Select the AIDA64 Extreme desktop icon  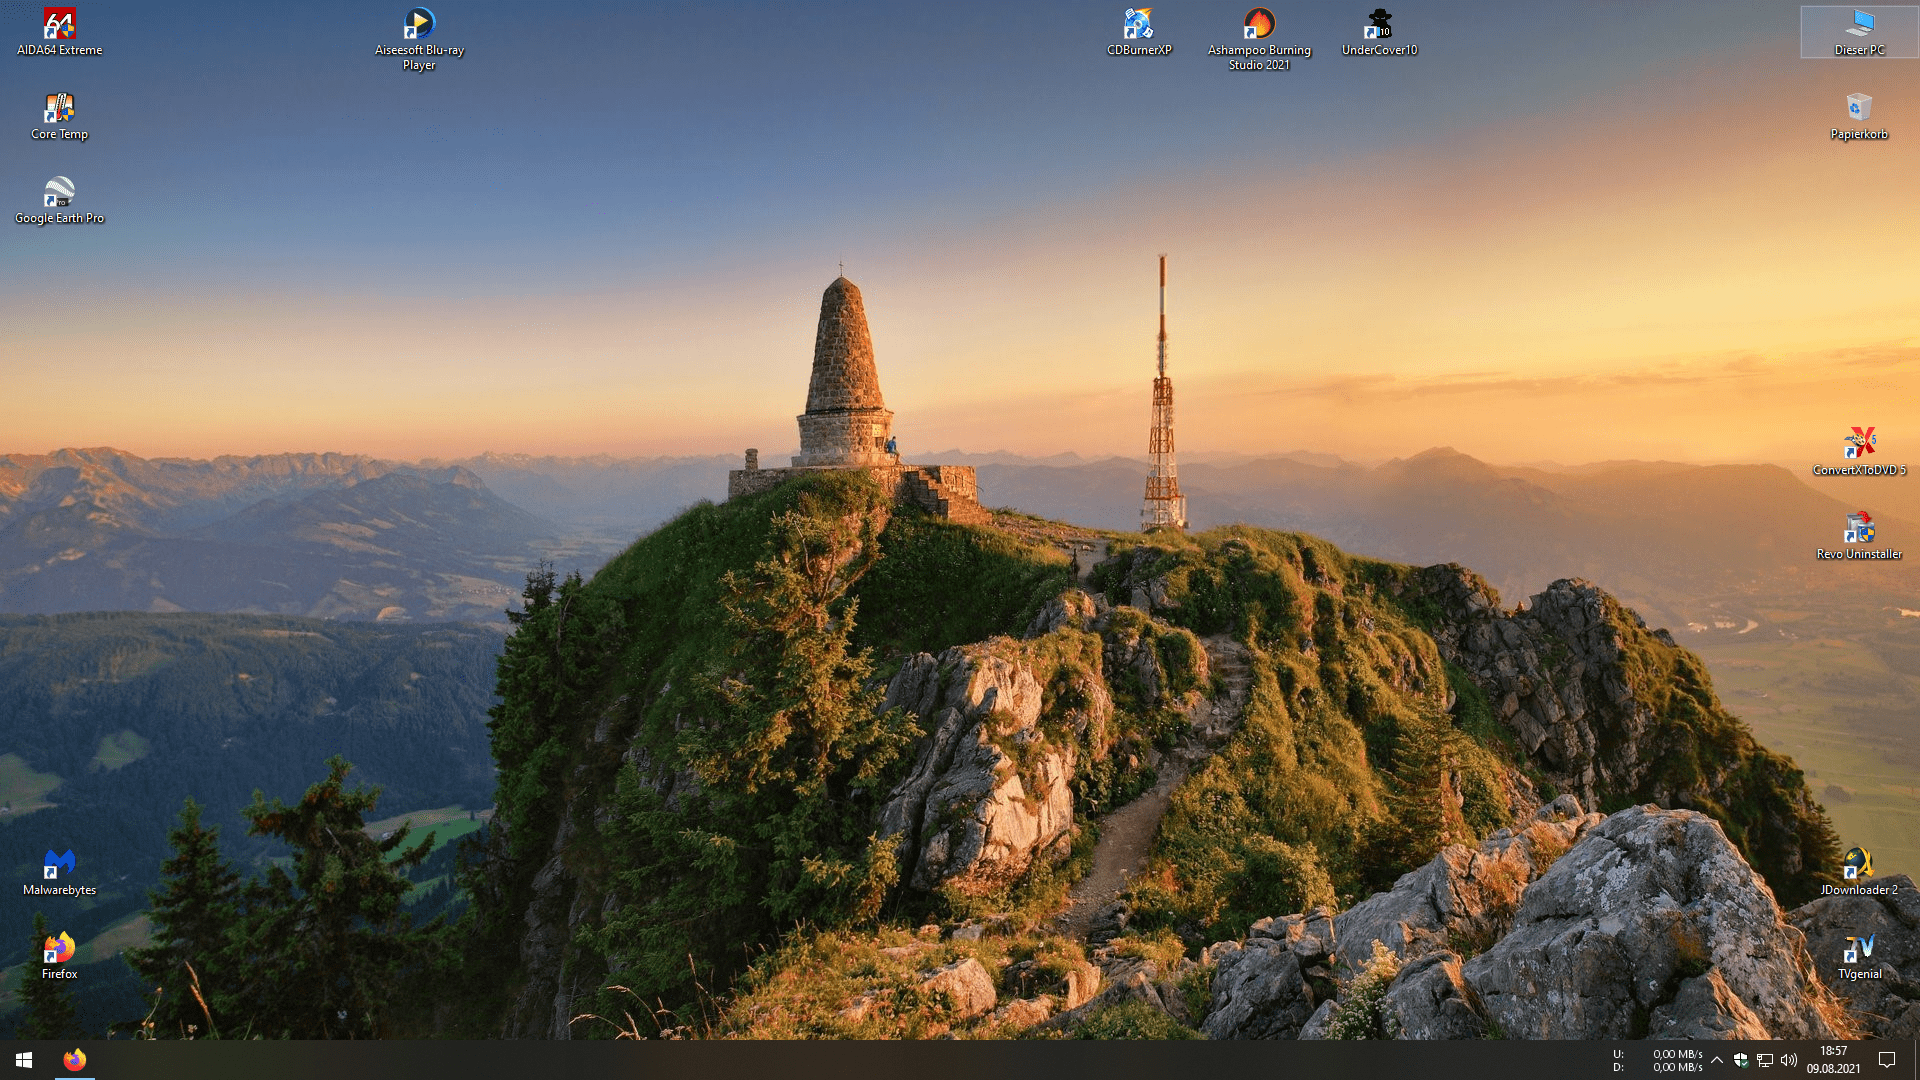pyautogui.click(x=59, y=25)
